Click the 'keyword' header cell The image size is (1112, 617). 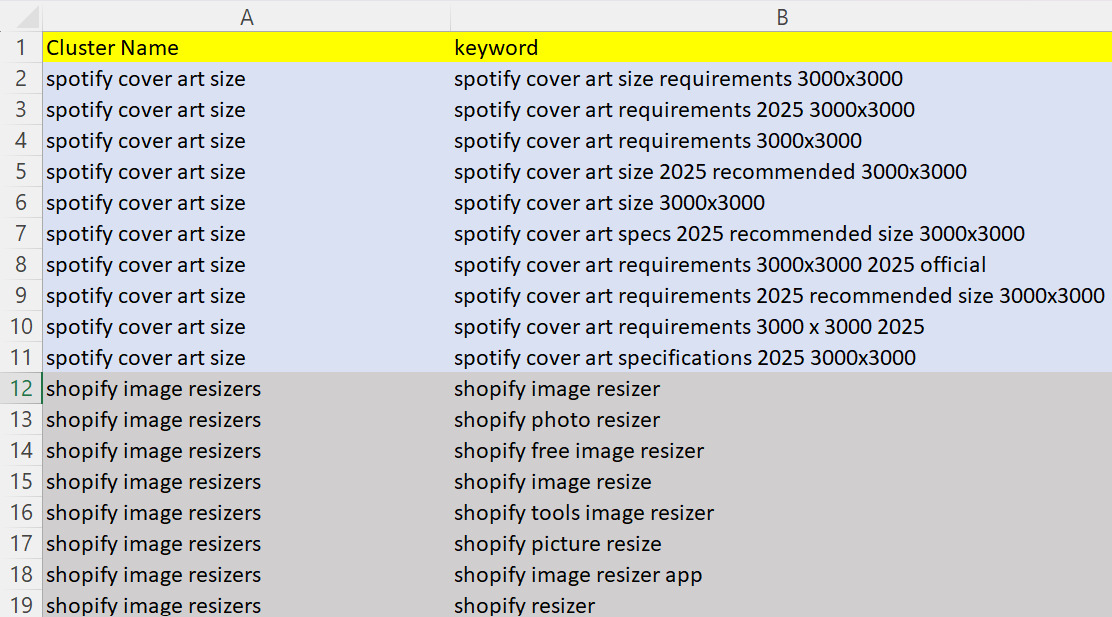tap(782, 48)
